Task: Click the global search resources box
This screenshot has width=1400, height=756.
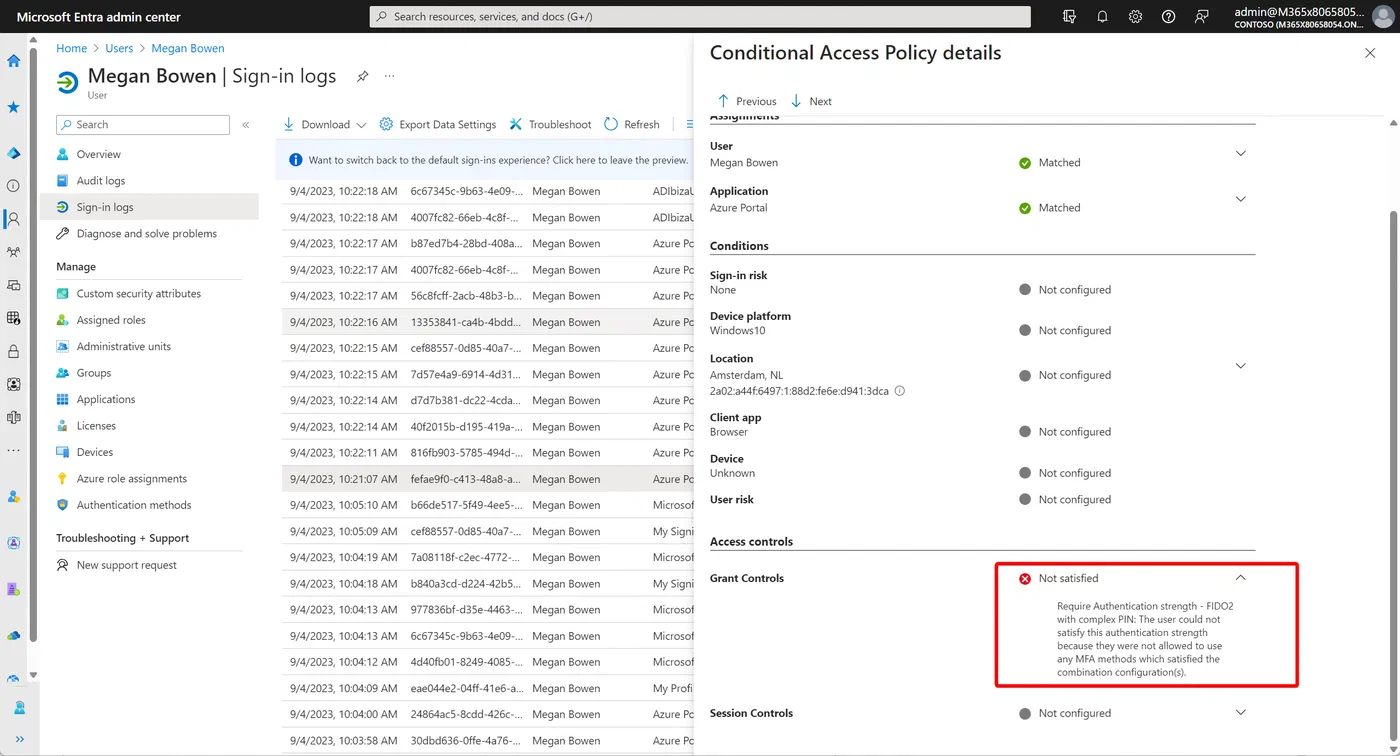Action: coord(700,17)
